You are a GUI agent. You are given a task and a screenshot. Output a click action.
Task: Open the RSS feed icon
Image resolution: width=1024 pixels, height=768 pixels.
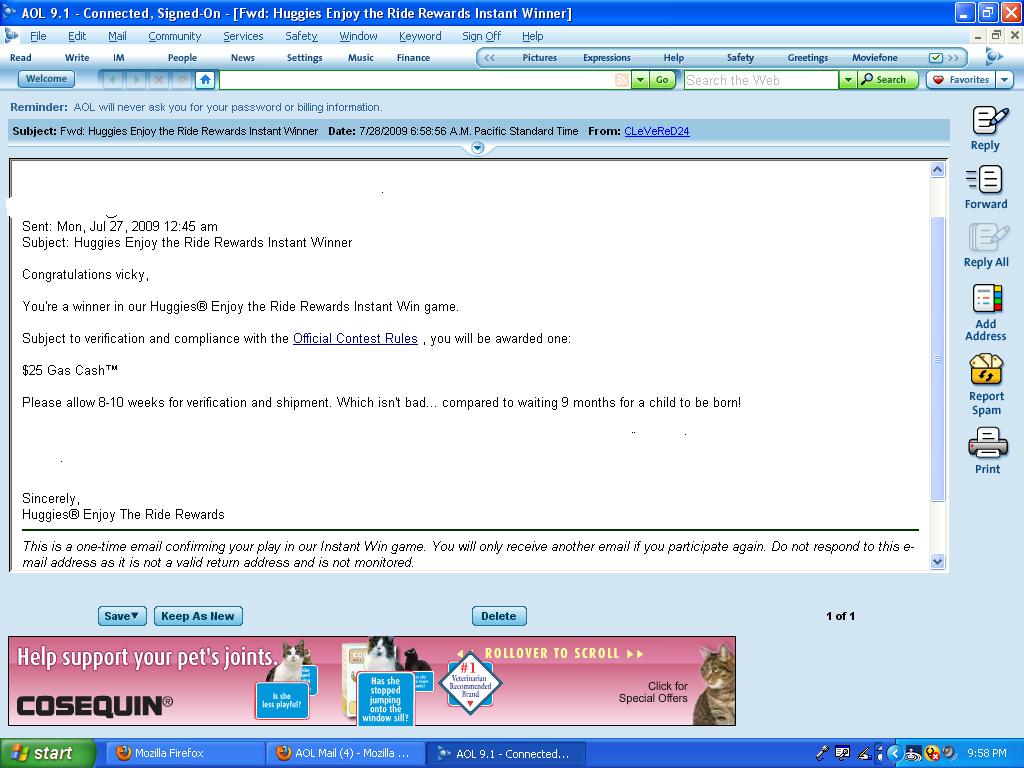pyautogui.click(x=622, y=80)
